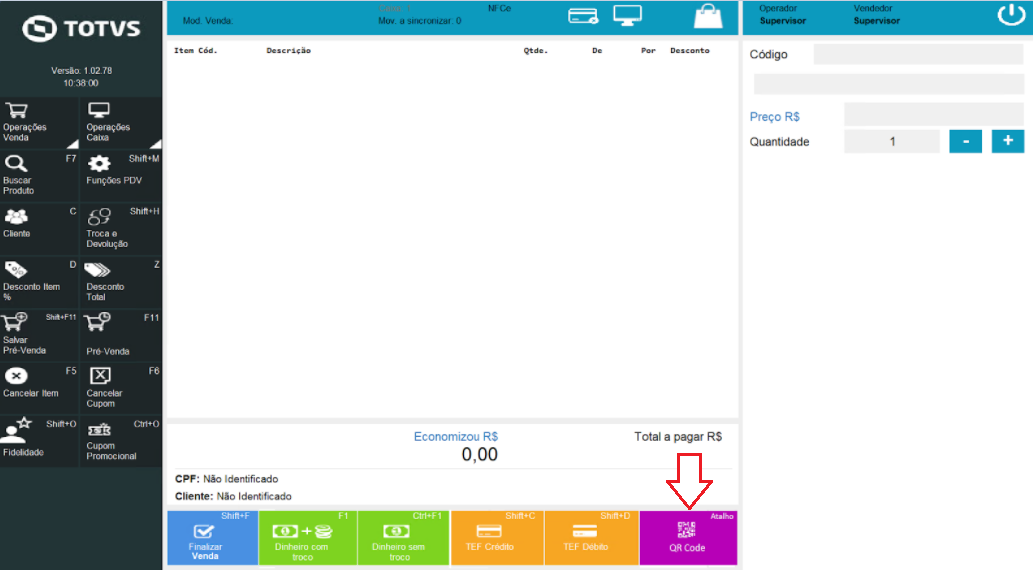The image size is (1033, 570).
Task: Open Troca e Devolução
Action: [x=121, y=229]
